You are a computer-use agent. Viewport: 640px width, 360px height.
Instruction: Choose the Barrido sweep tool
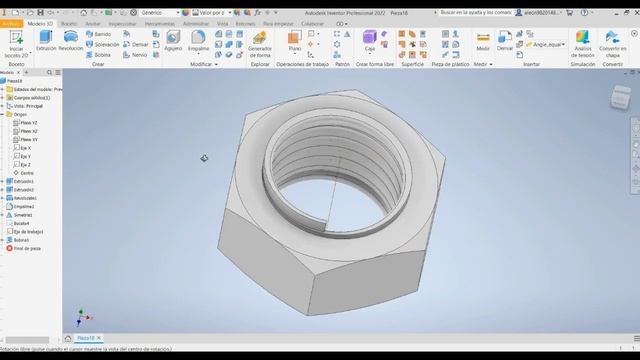pos(98,34)
